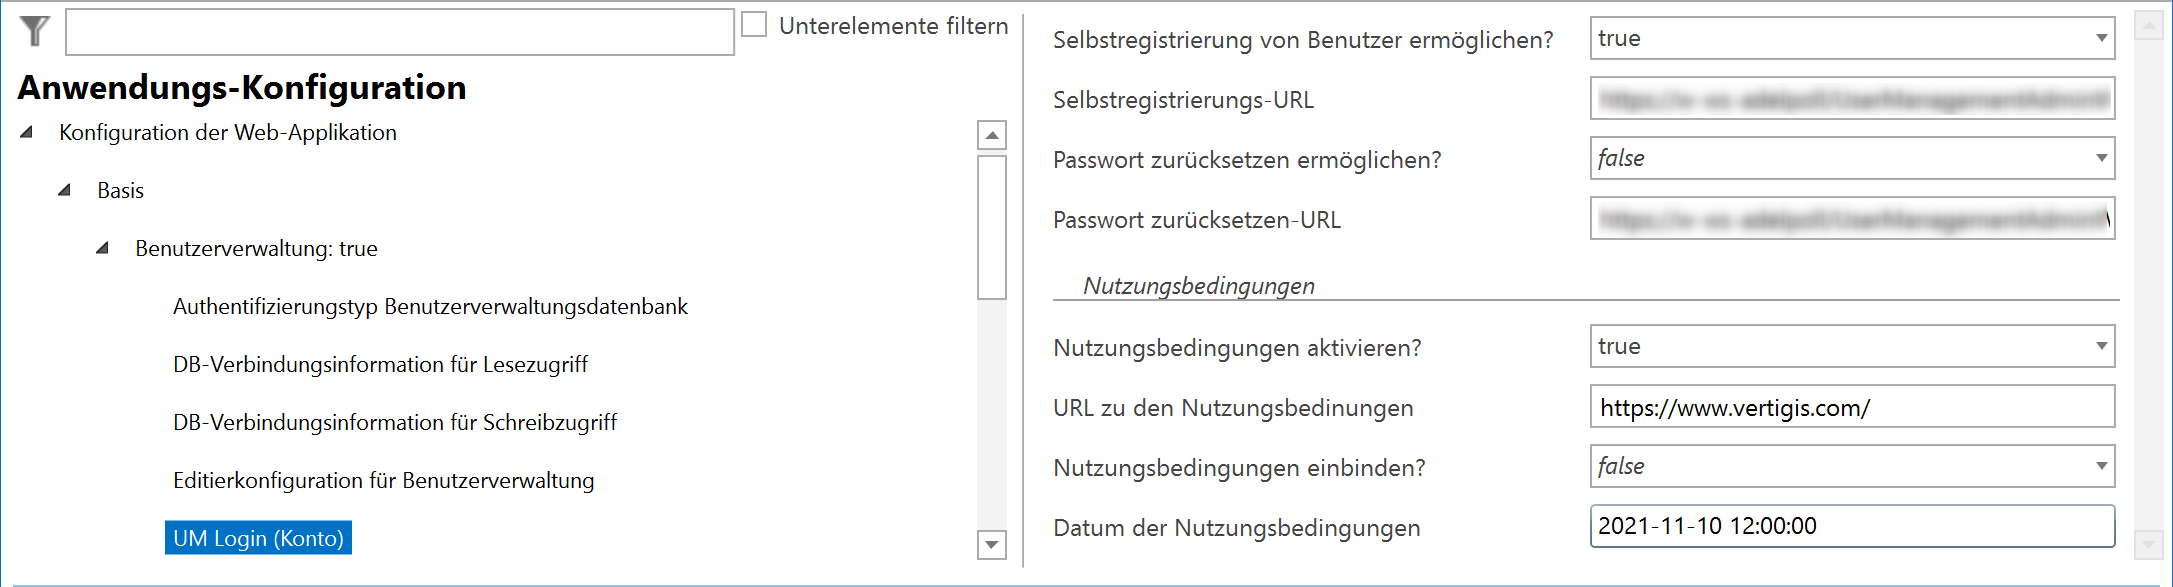Image resolution: width=2173 pixels, height=587 pixels.
Task: Select DB-Verbindungsinformation für Lesezugriff
Action: [x=380, y=365]
